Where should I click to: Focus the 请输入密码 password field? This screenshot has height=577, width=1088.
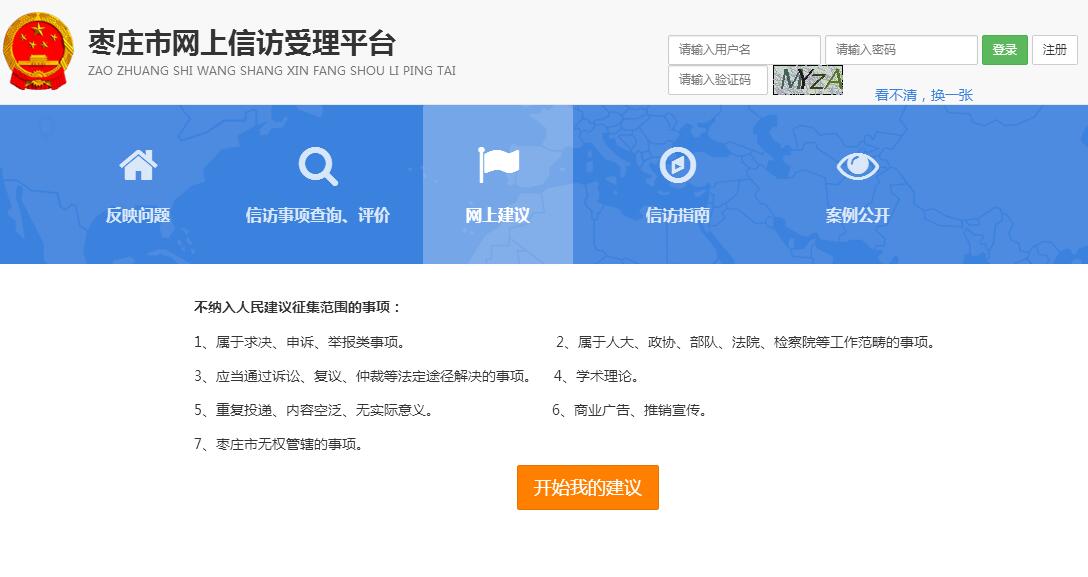point(900,50)
